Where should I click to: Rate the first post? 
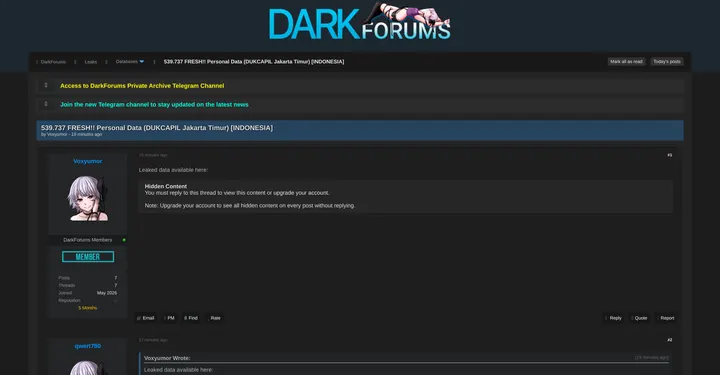click(214, 318)
